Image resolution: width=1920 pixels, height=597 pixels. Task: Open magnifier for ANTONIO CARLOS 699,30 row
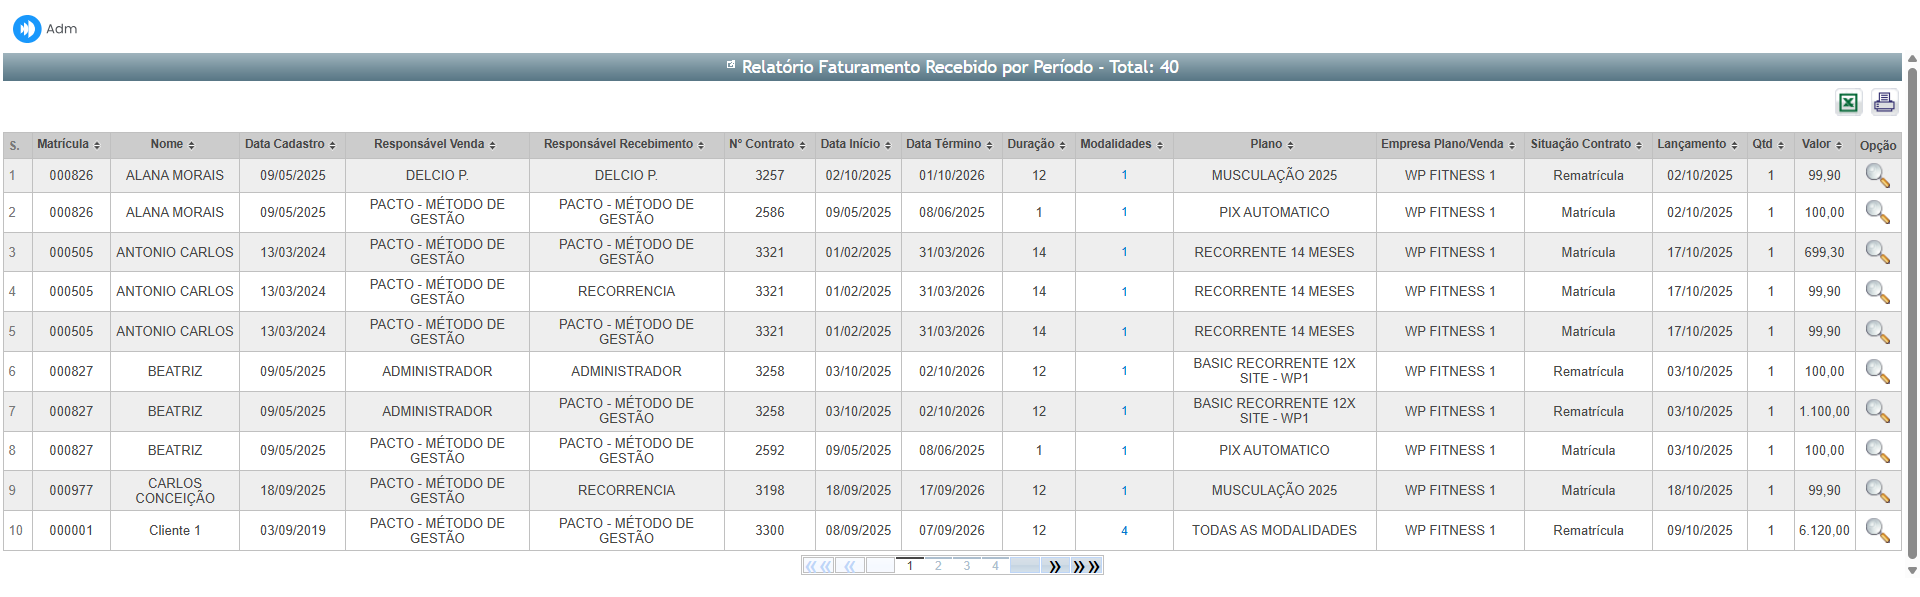pyautogui.click(x=1877, y=253)
